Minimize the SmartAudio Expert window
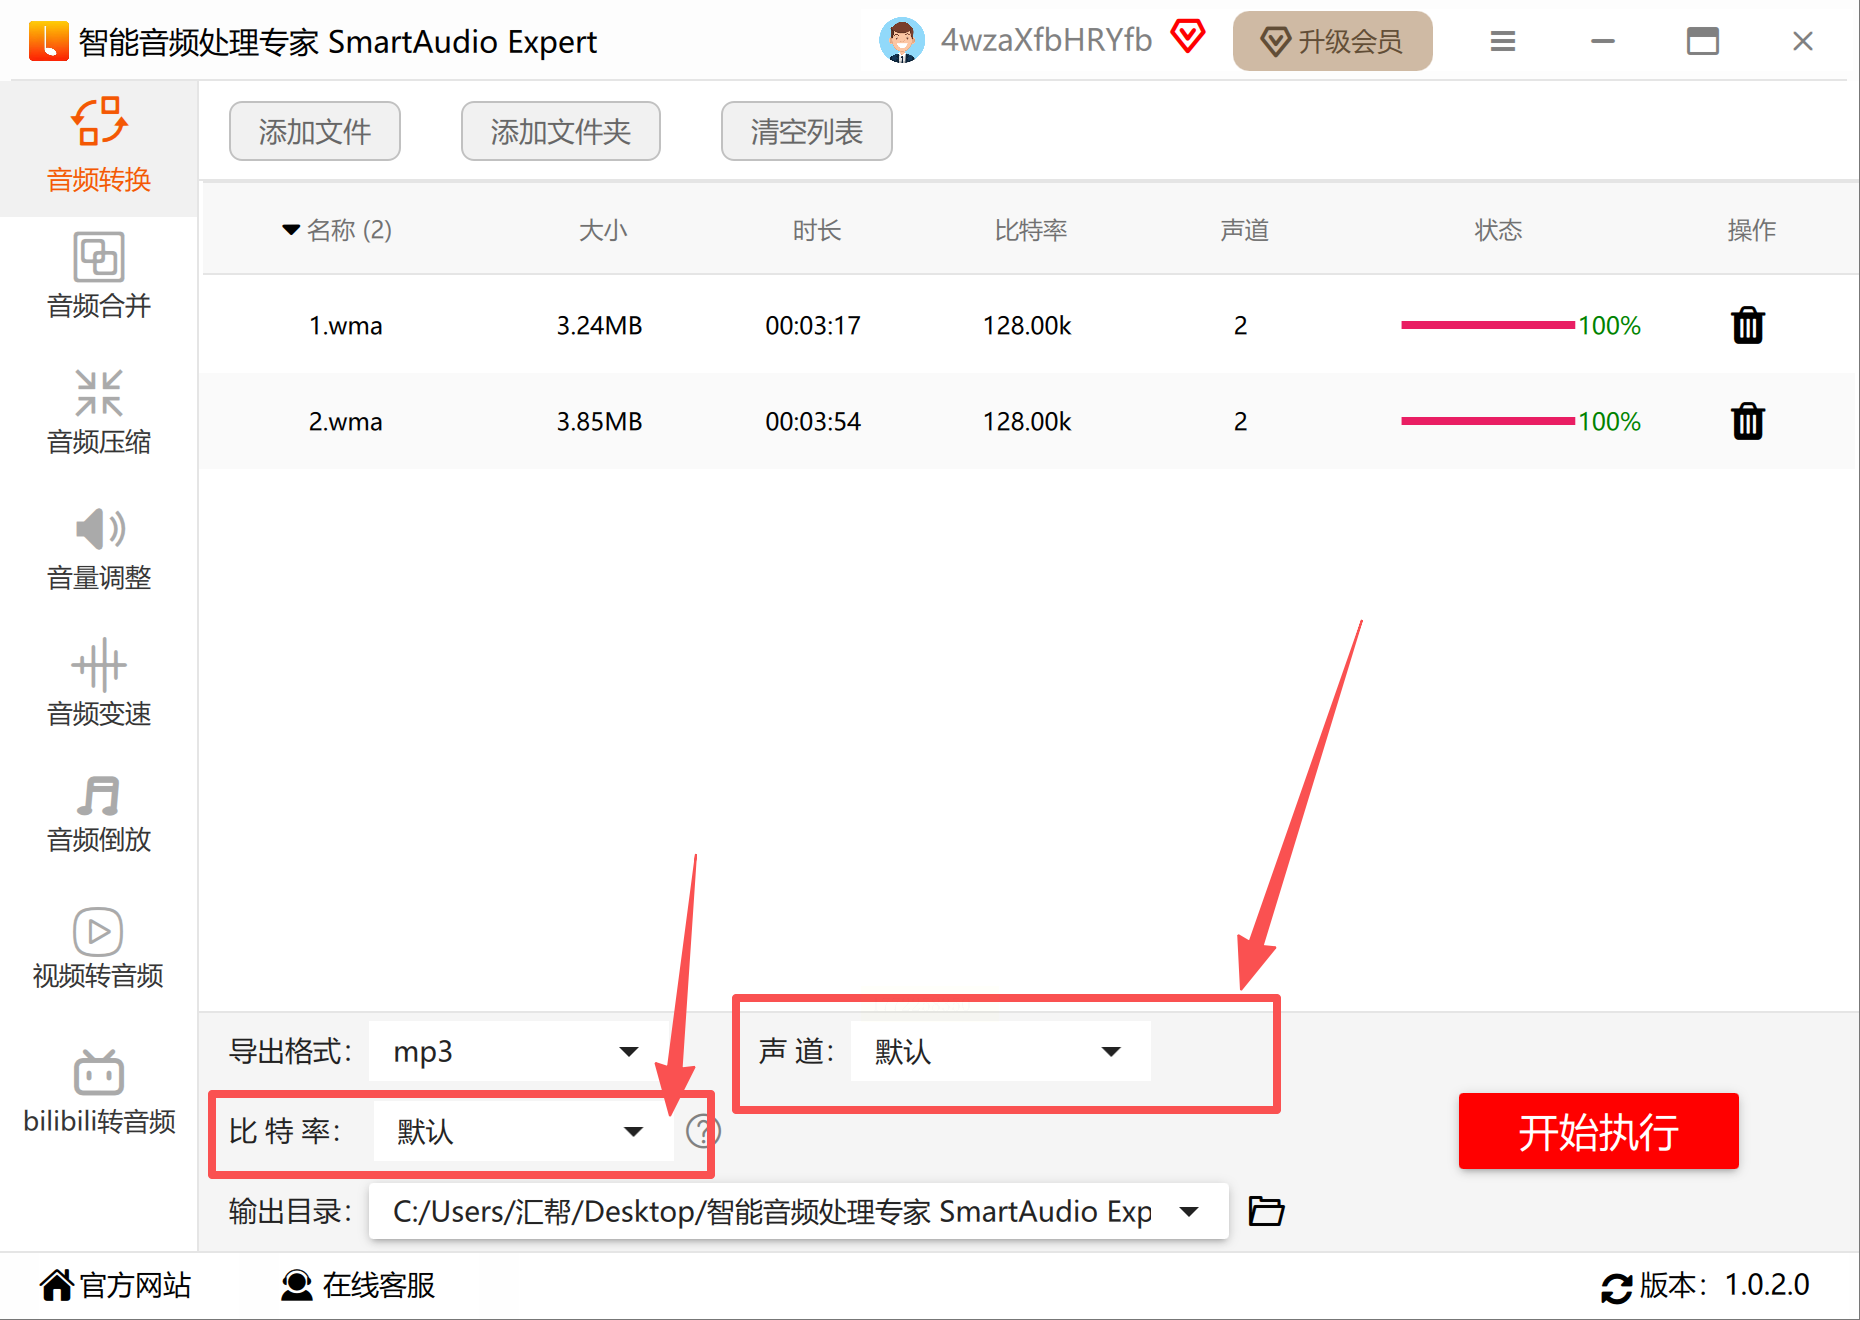 coord(1603,41)
